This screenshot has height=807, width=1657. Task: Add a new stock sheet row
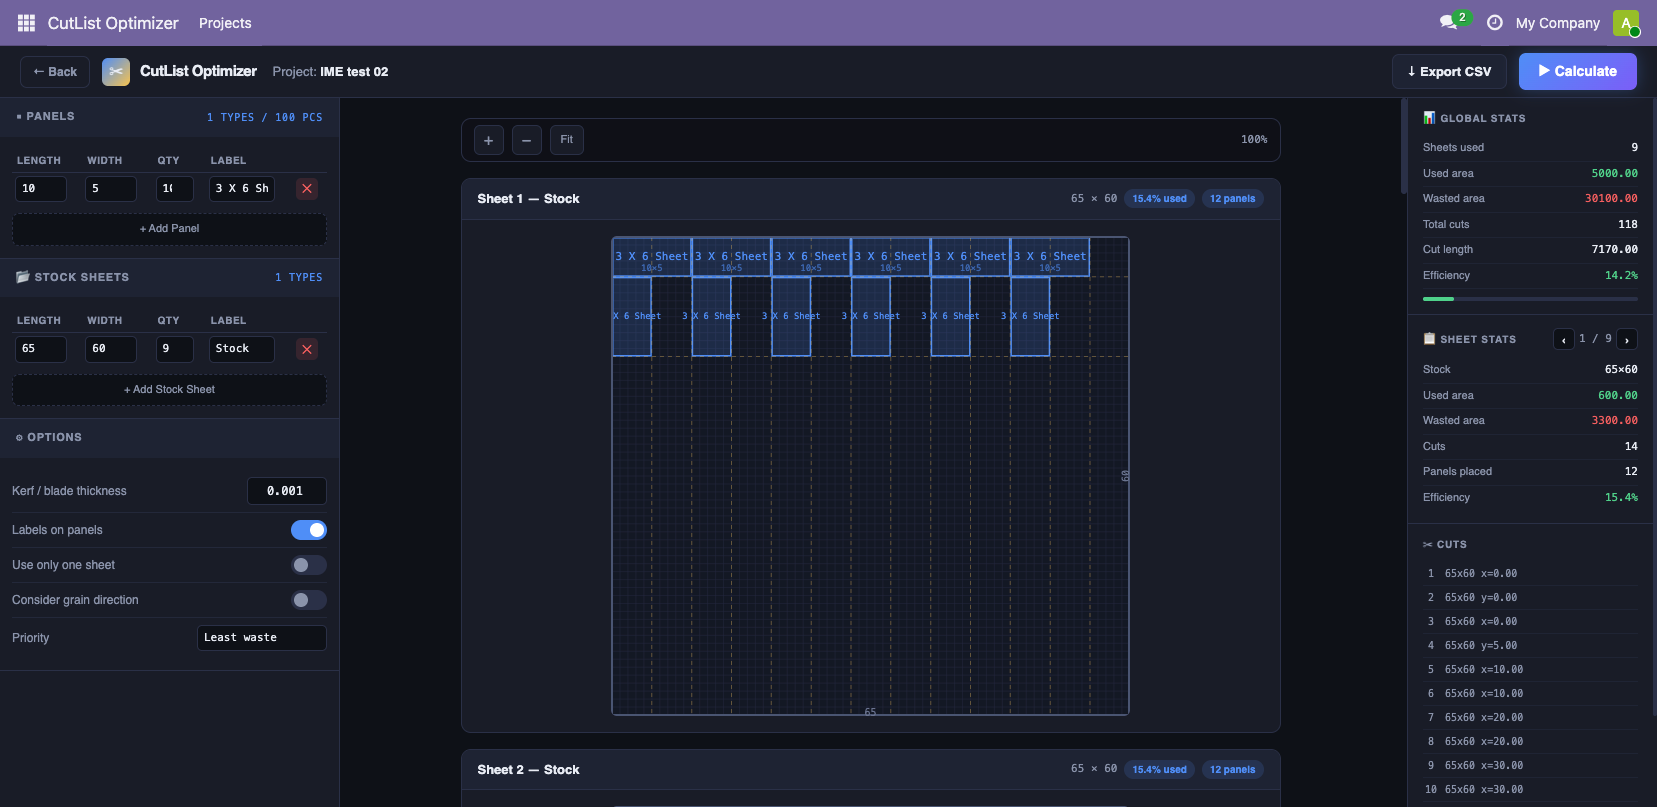coord(169,390)
